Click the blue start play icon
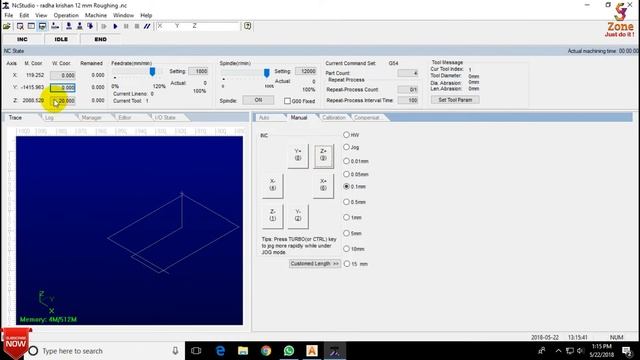Screen dimensions: 640x360 coord(115,26)
